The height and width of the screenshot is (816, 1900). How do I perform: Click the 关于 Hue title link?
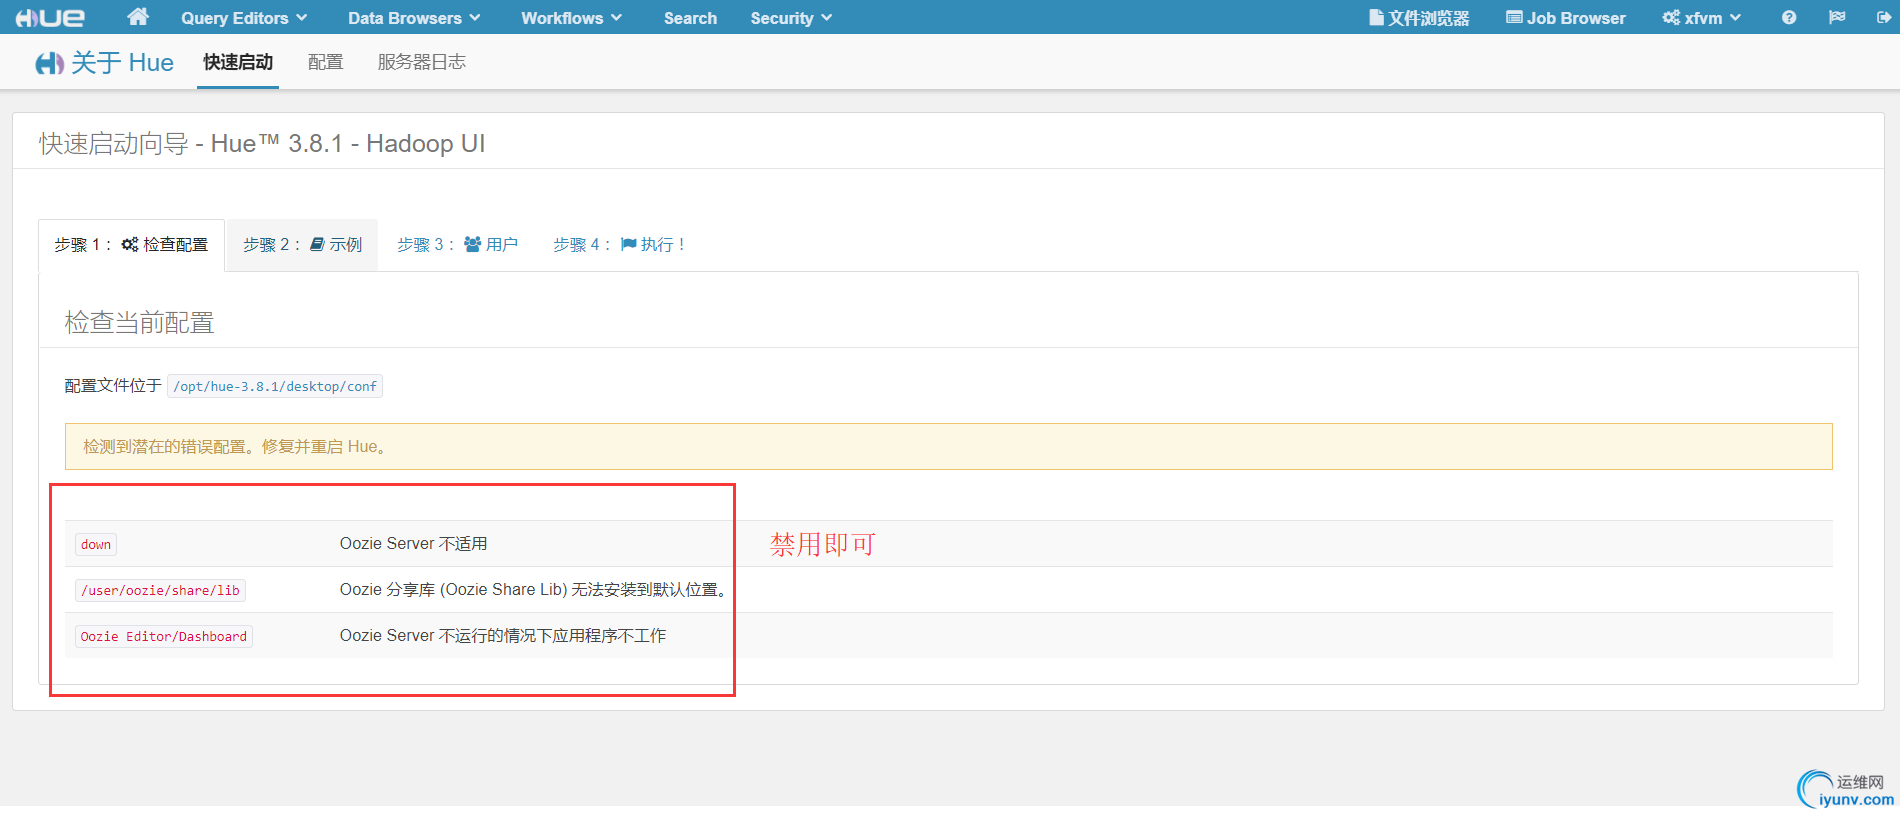click(122, 63)
